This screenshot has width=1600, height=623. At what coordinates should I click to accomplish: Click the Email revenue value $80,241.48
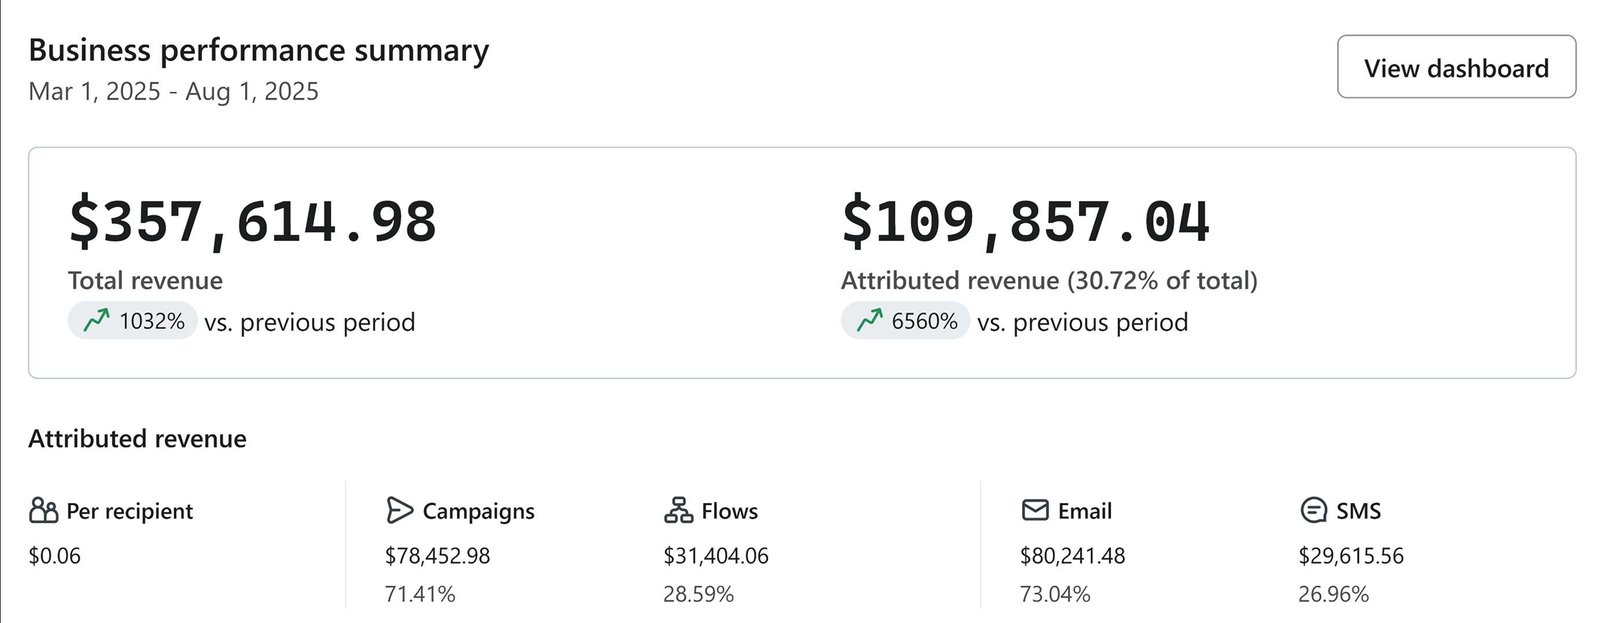pos(1072,556)
